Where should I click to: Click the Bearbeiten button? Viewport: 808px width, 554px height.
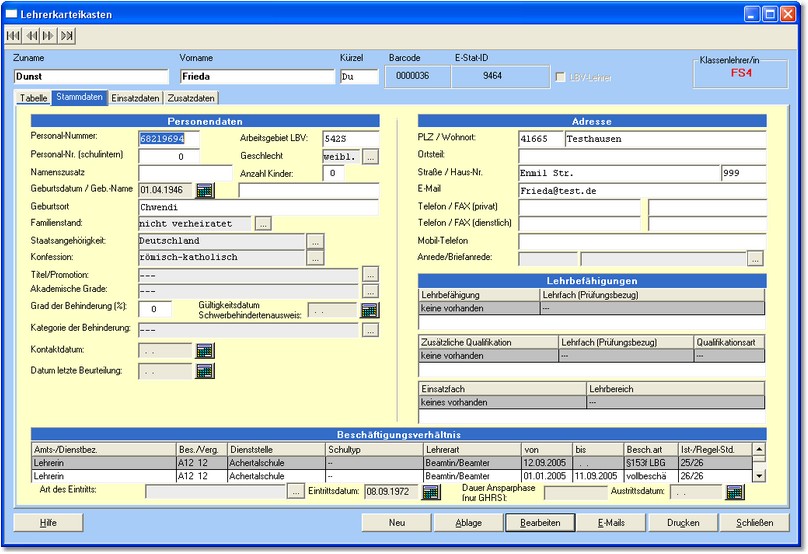coord(540,523)
